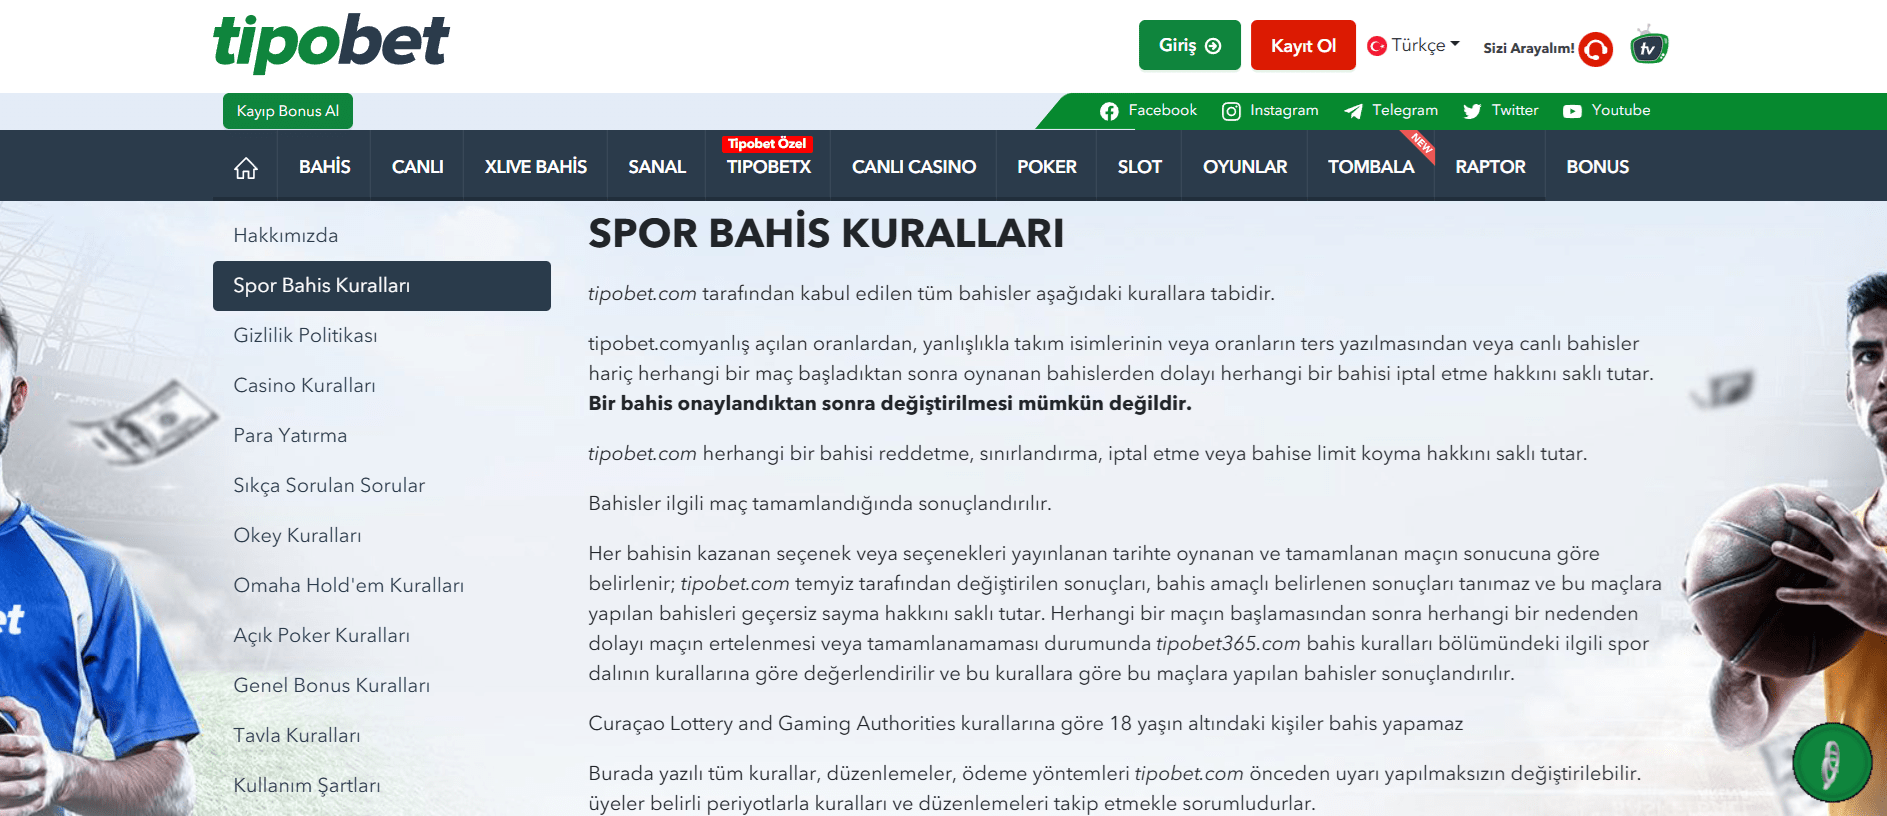This screenshot has height=816, width=1887.
Task: Open the green live support chat bubble
Action: [1831, 763]
